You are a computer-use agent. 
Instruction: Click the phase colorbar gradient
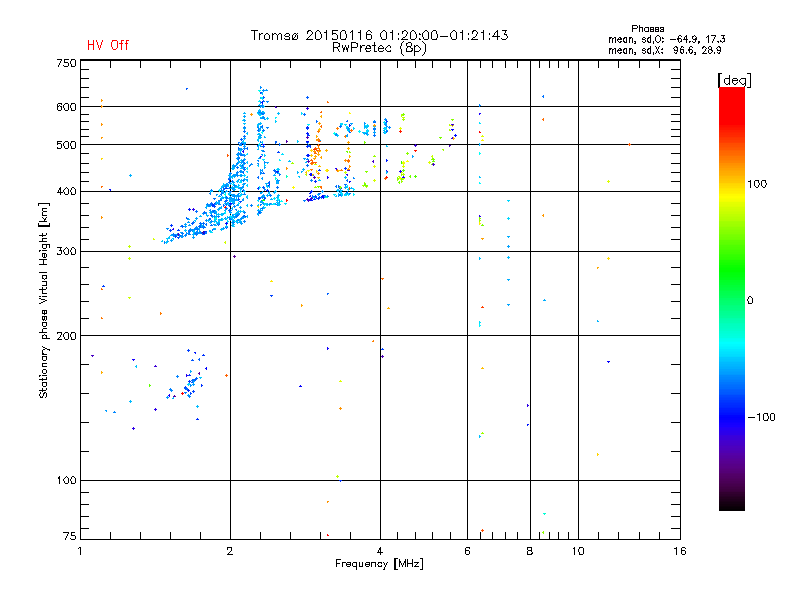click(x=732, y=298)
